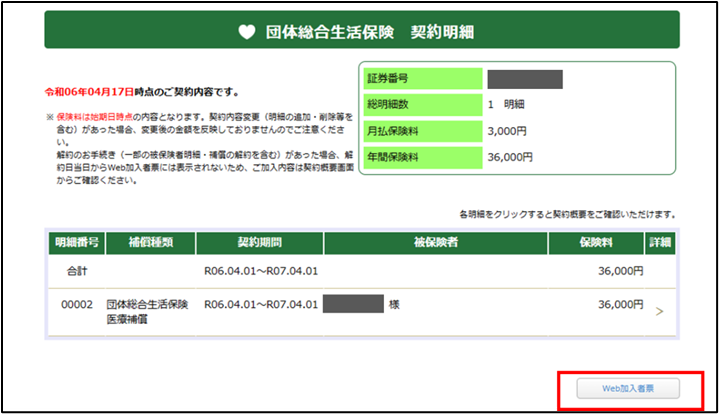Expand details with the row 00002 chevron
The height and width of the screenshot is (414, 719).
[659, 311]
